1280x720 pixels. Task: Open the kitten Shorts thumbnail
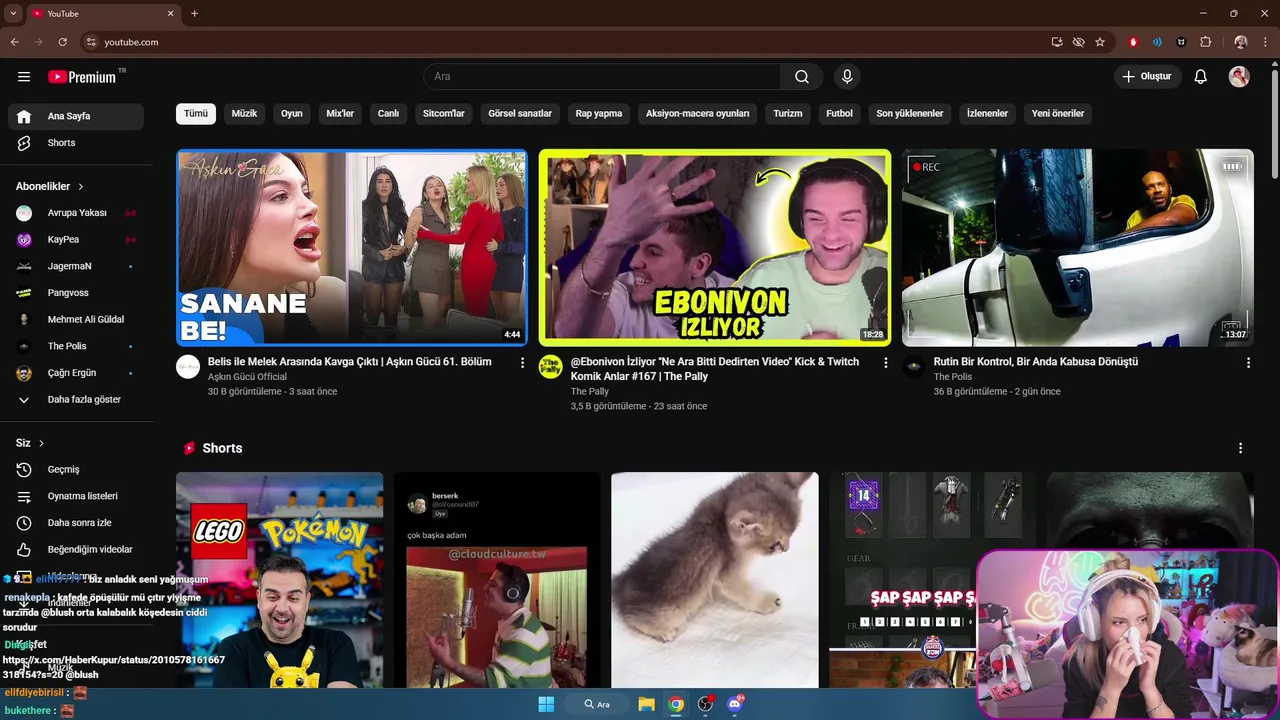point(715,580)
